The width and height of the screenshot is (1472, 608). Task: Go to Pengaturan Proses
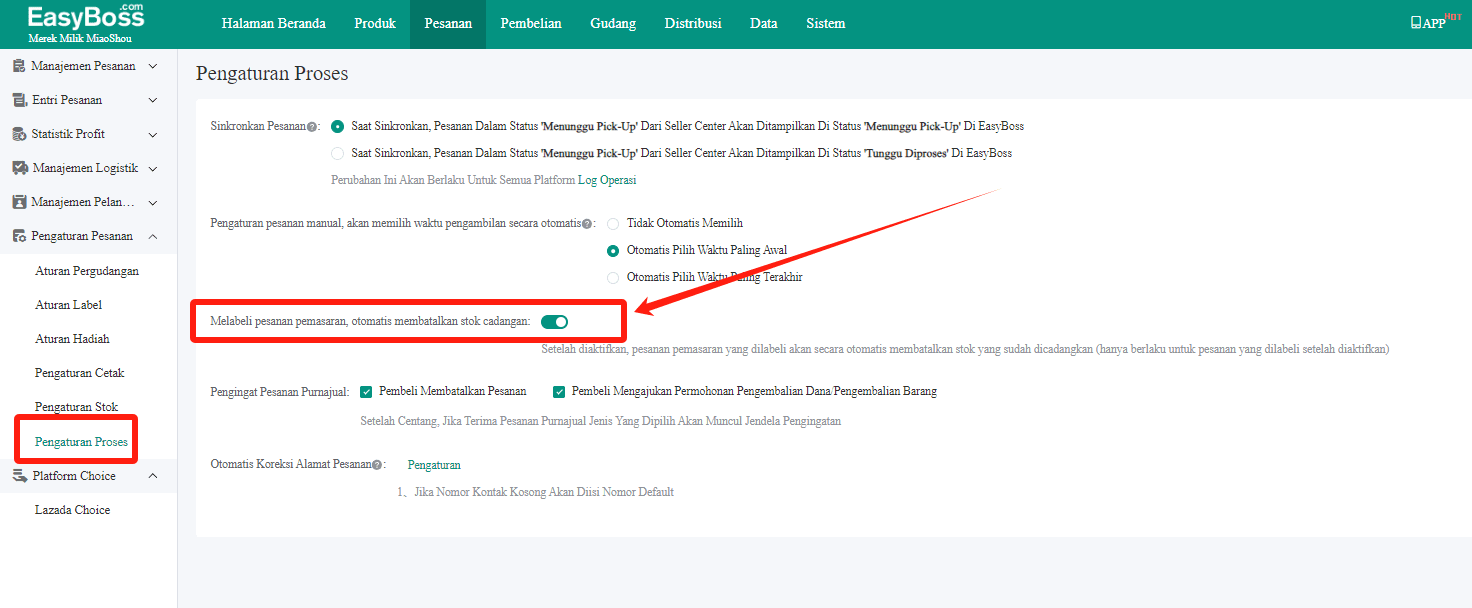point(81,442)
